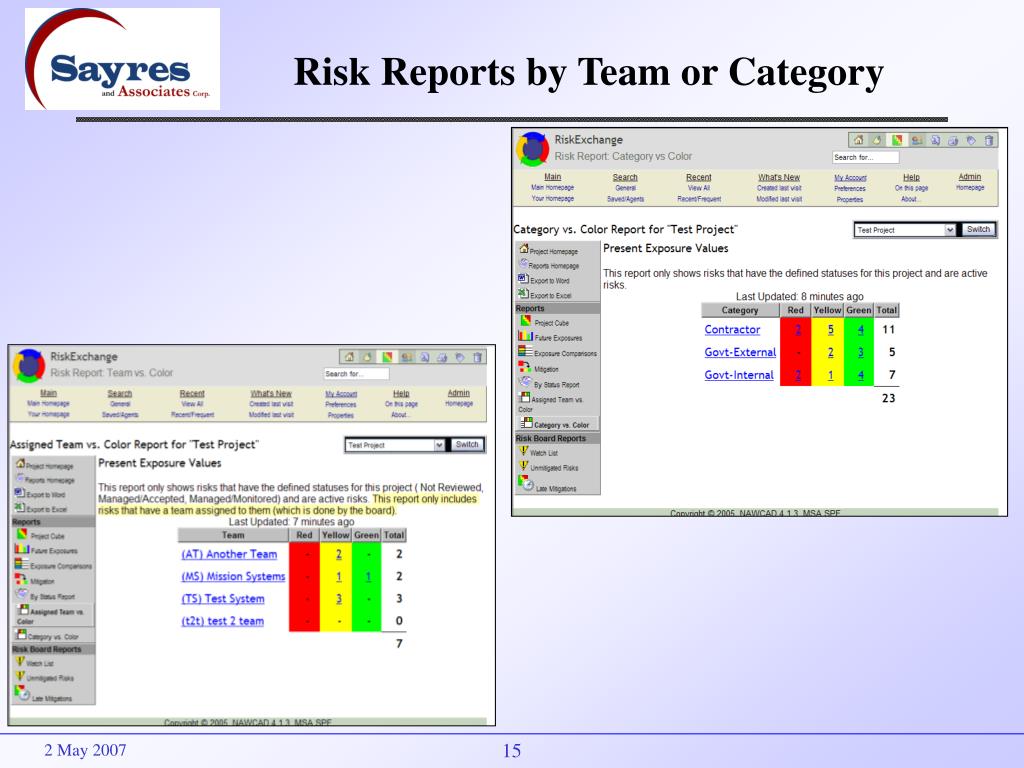1024x768 pixels.
Task: Open My Account menu in Team report window
Action: tap(341, 394)
